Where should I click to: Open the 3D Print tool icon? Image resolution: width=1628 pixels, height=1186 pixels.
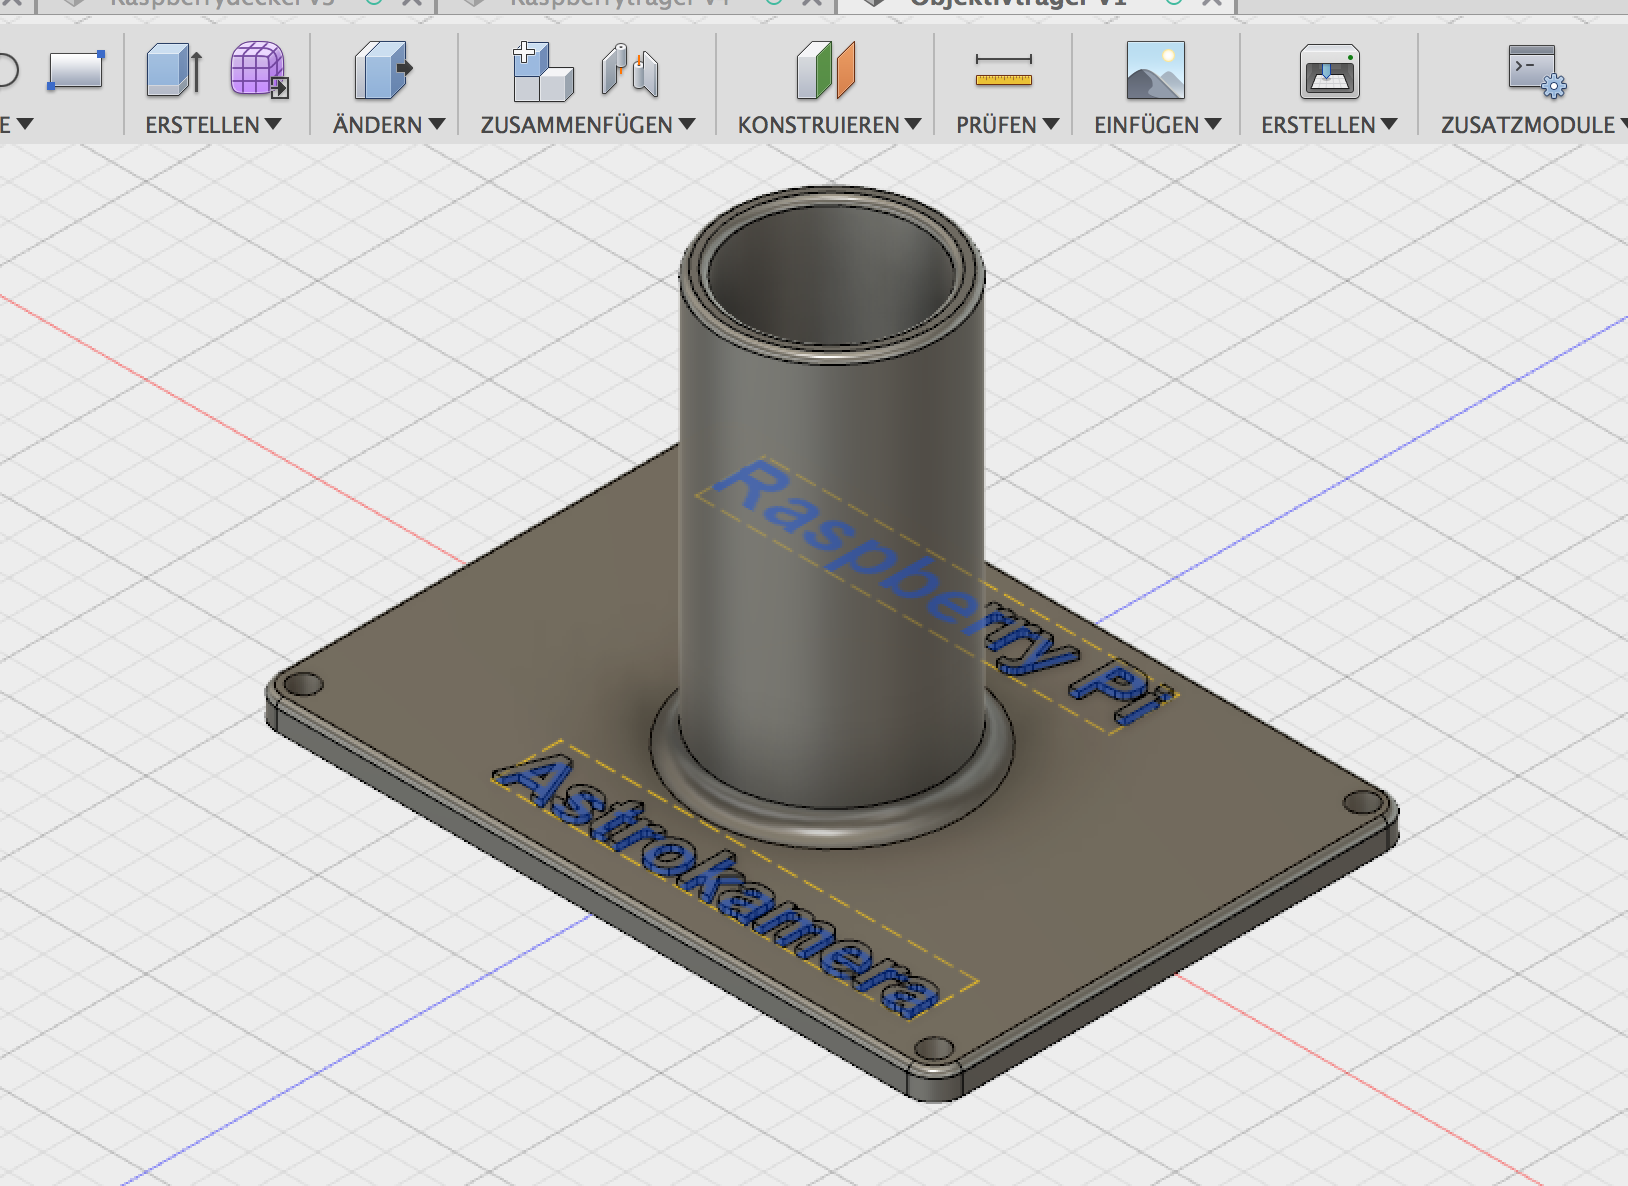[1329, 72]
